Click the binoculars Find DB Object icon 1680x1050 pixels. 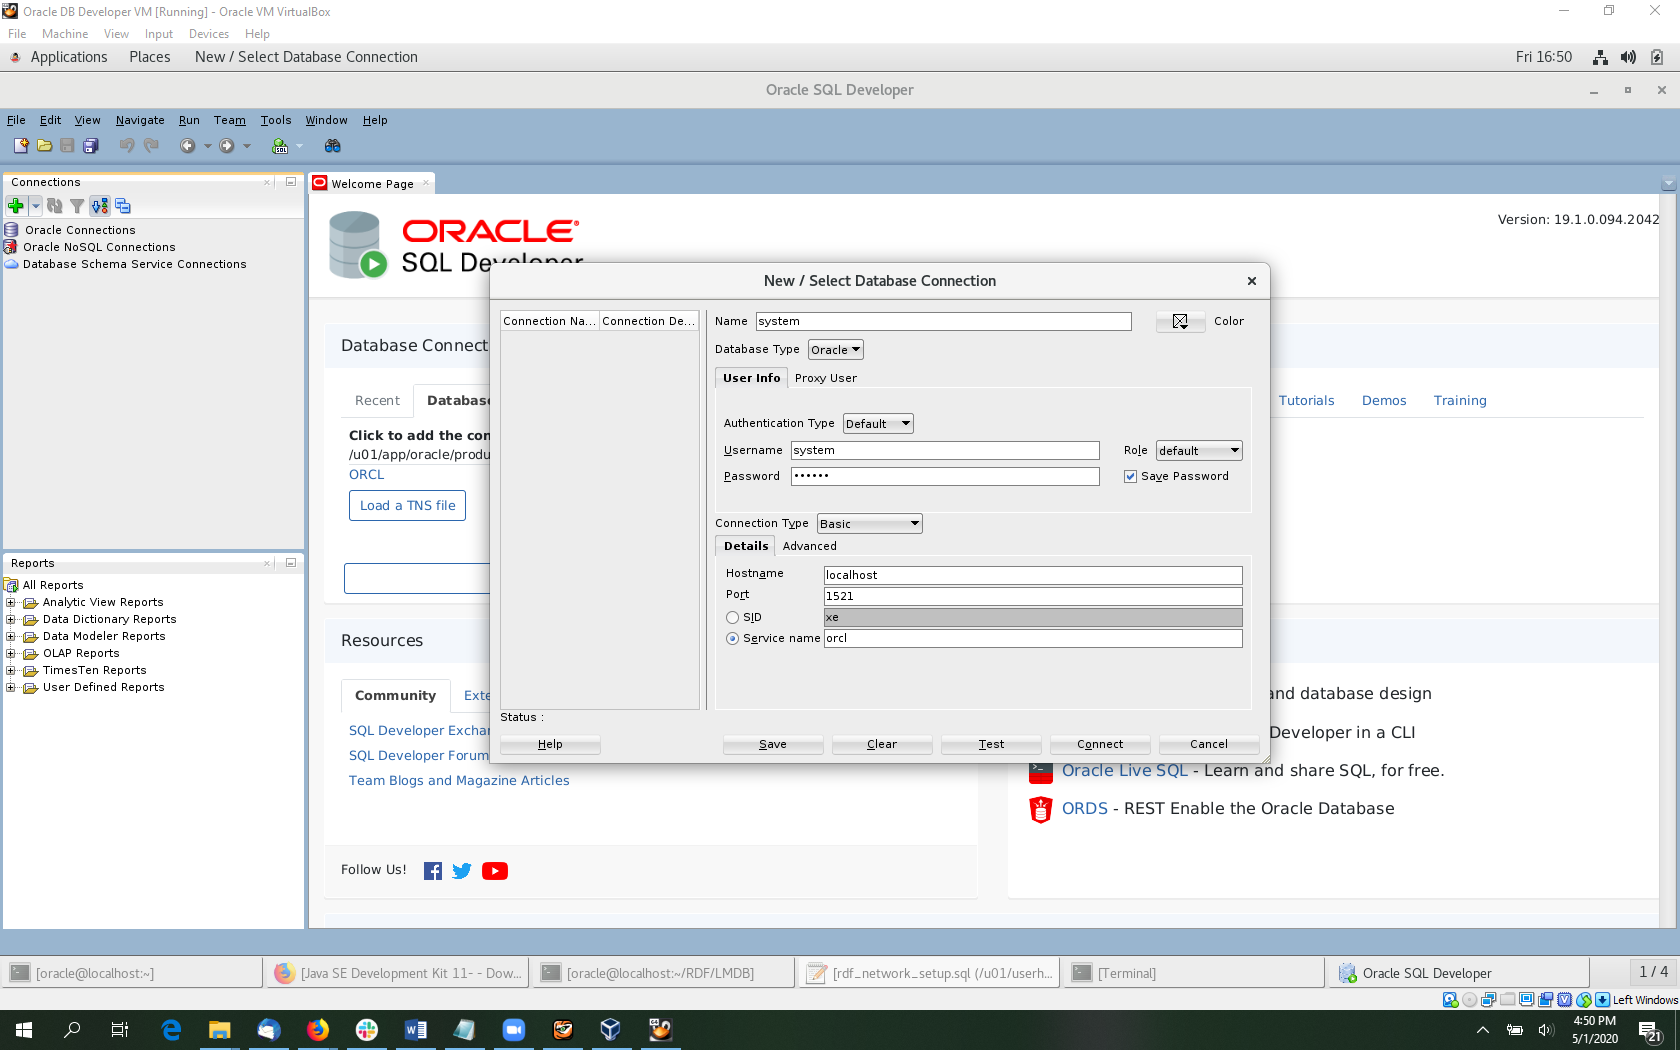pos(333,146)
